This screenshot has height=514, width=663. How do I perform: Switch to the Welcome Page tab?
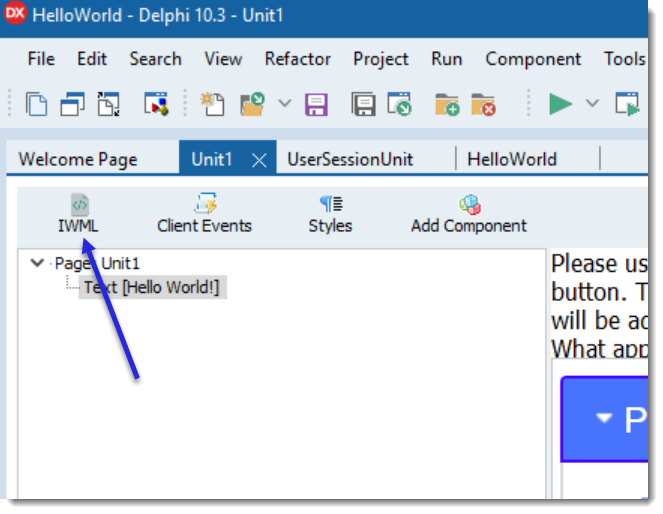[x=78, y=159]
